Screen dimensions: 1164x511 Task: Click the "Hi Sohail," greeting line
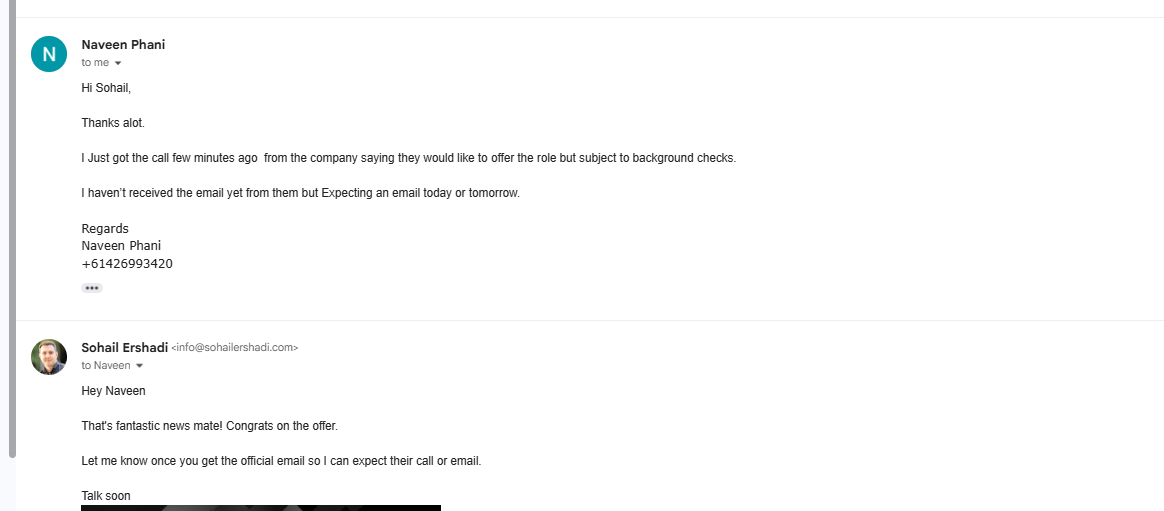(106, 88)
